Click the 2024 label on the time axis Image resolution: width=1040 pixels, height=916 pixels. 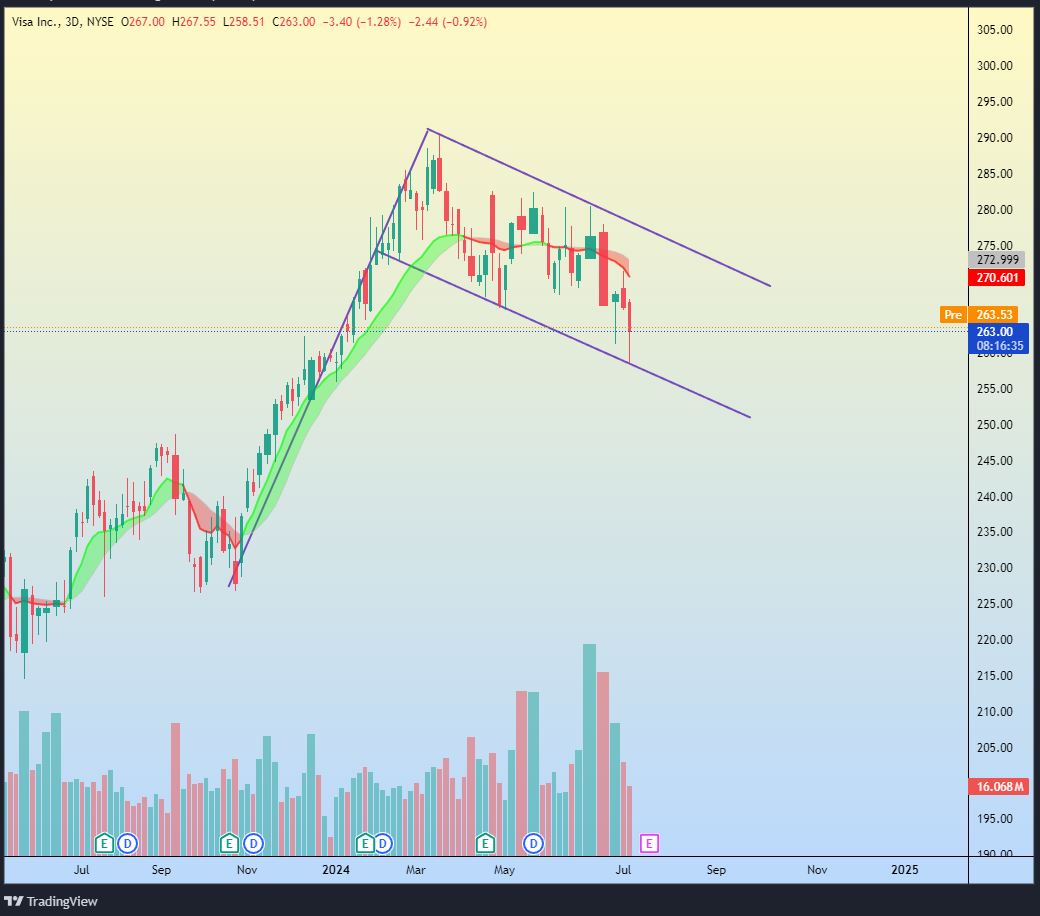tap(336, 870)
